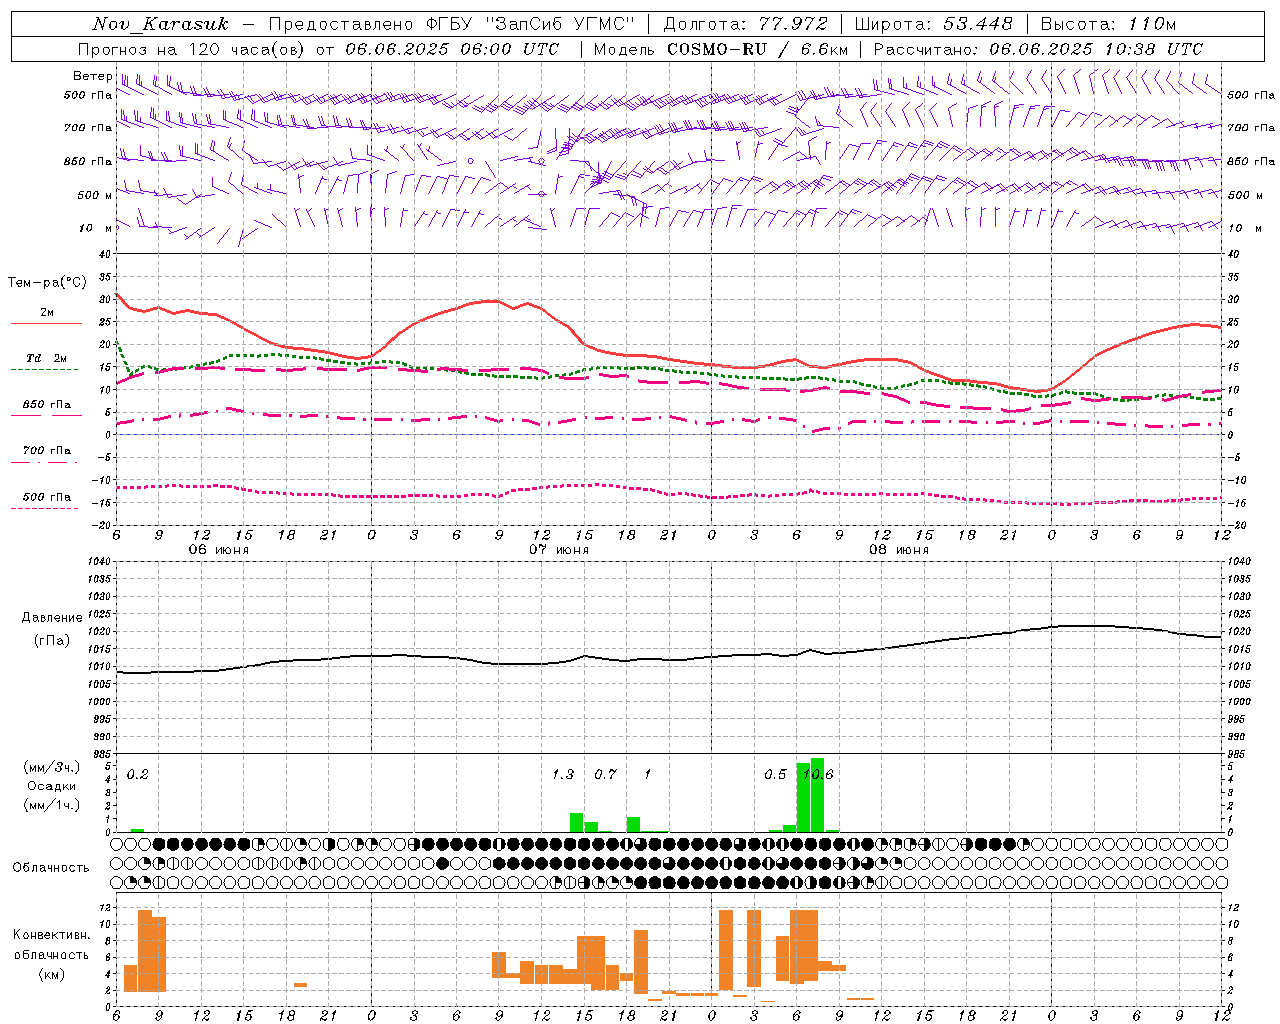This screenshot has width=1280, height=1024.
Task: Click the date label 06 июня
Action: click(x=219, y=550)
